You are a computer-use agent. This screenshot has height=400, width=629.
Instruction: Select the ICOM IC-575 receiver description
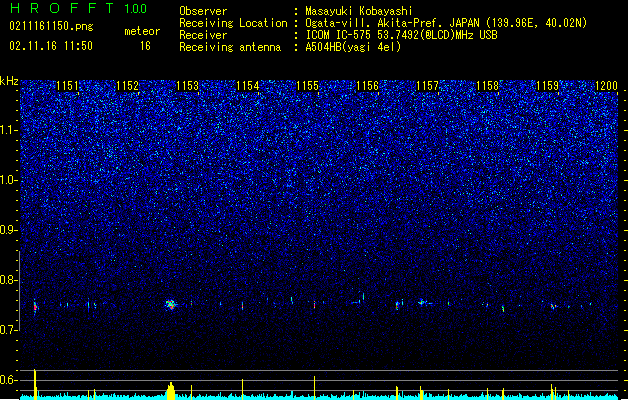tap(401, 35)
